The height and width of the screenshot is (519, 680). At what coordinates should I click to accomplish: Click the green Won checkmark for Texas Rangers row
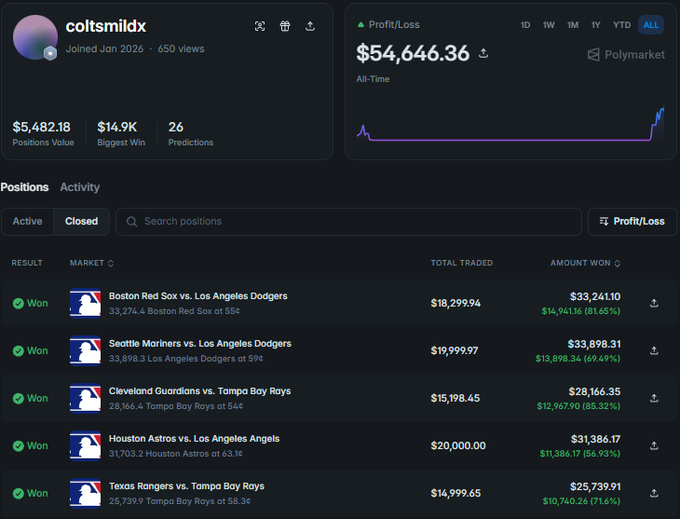pyautogui.click(x=18, y=493)
